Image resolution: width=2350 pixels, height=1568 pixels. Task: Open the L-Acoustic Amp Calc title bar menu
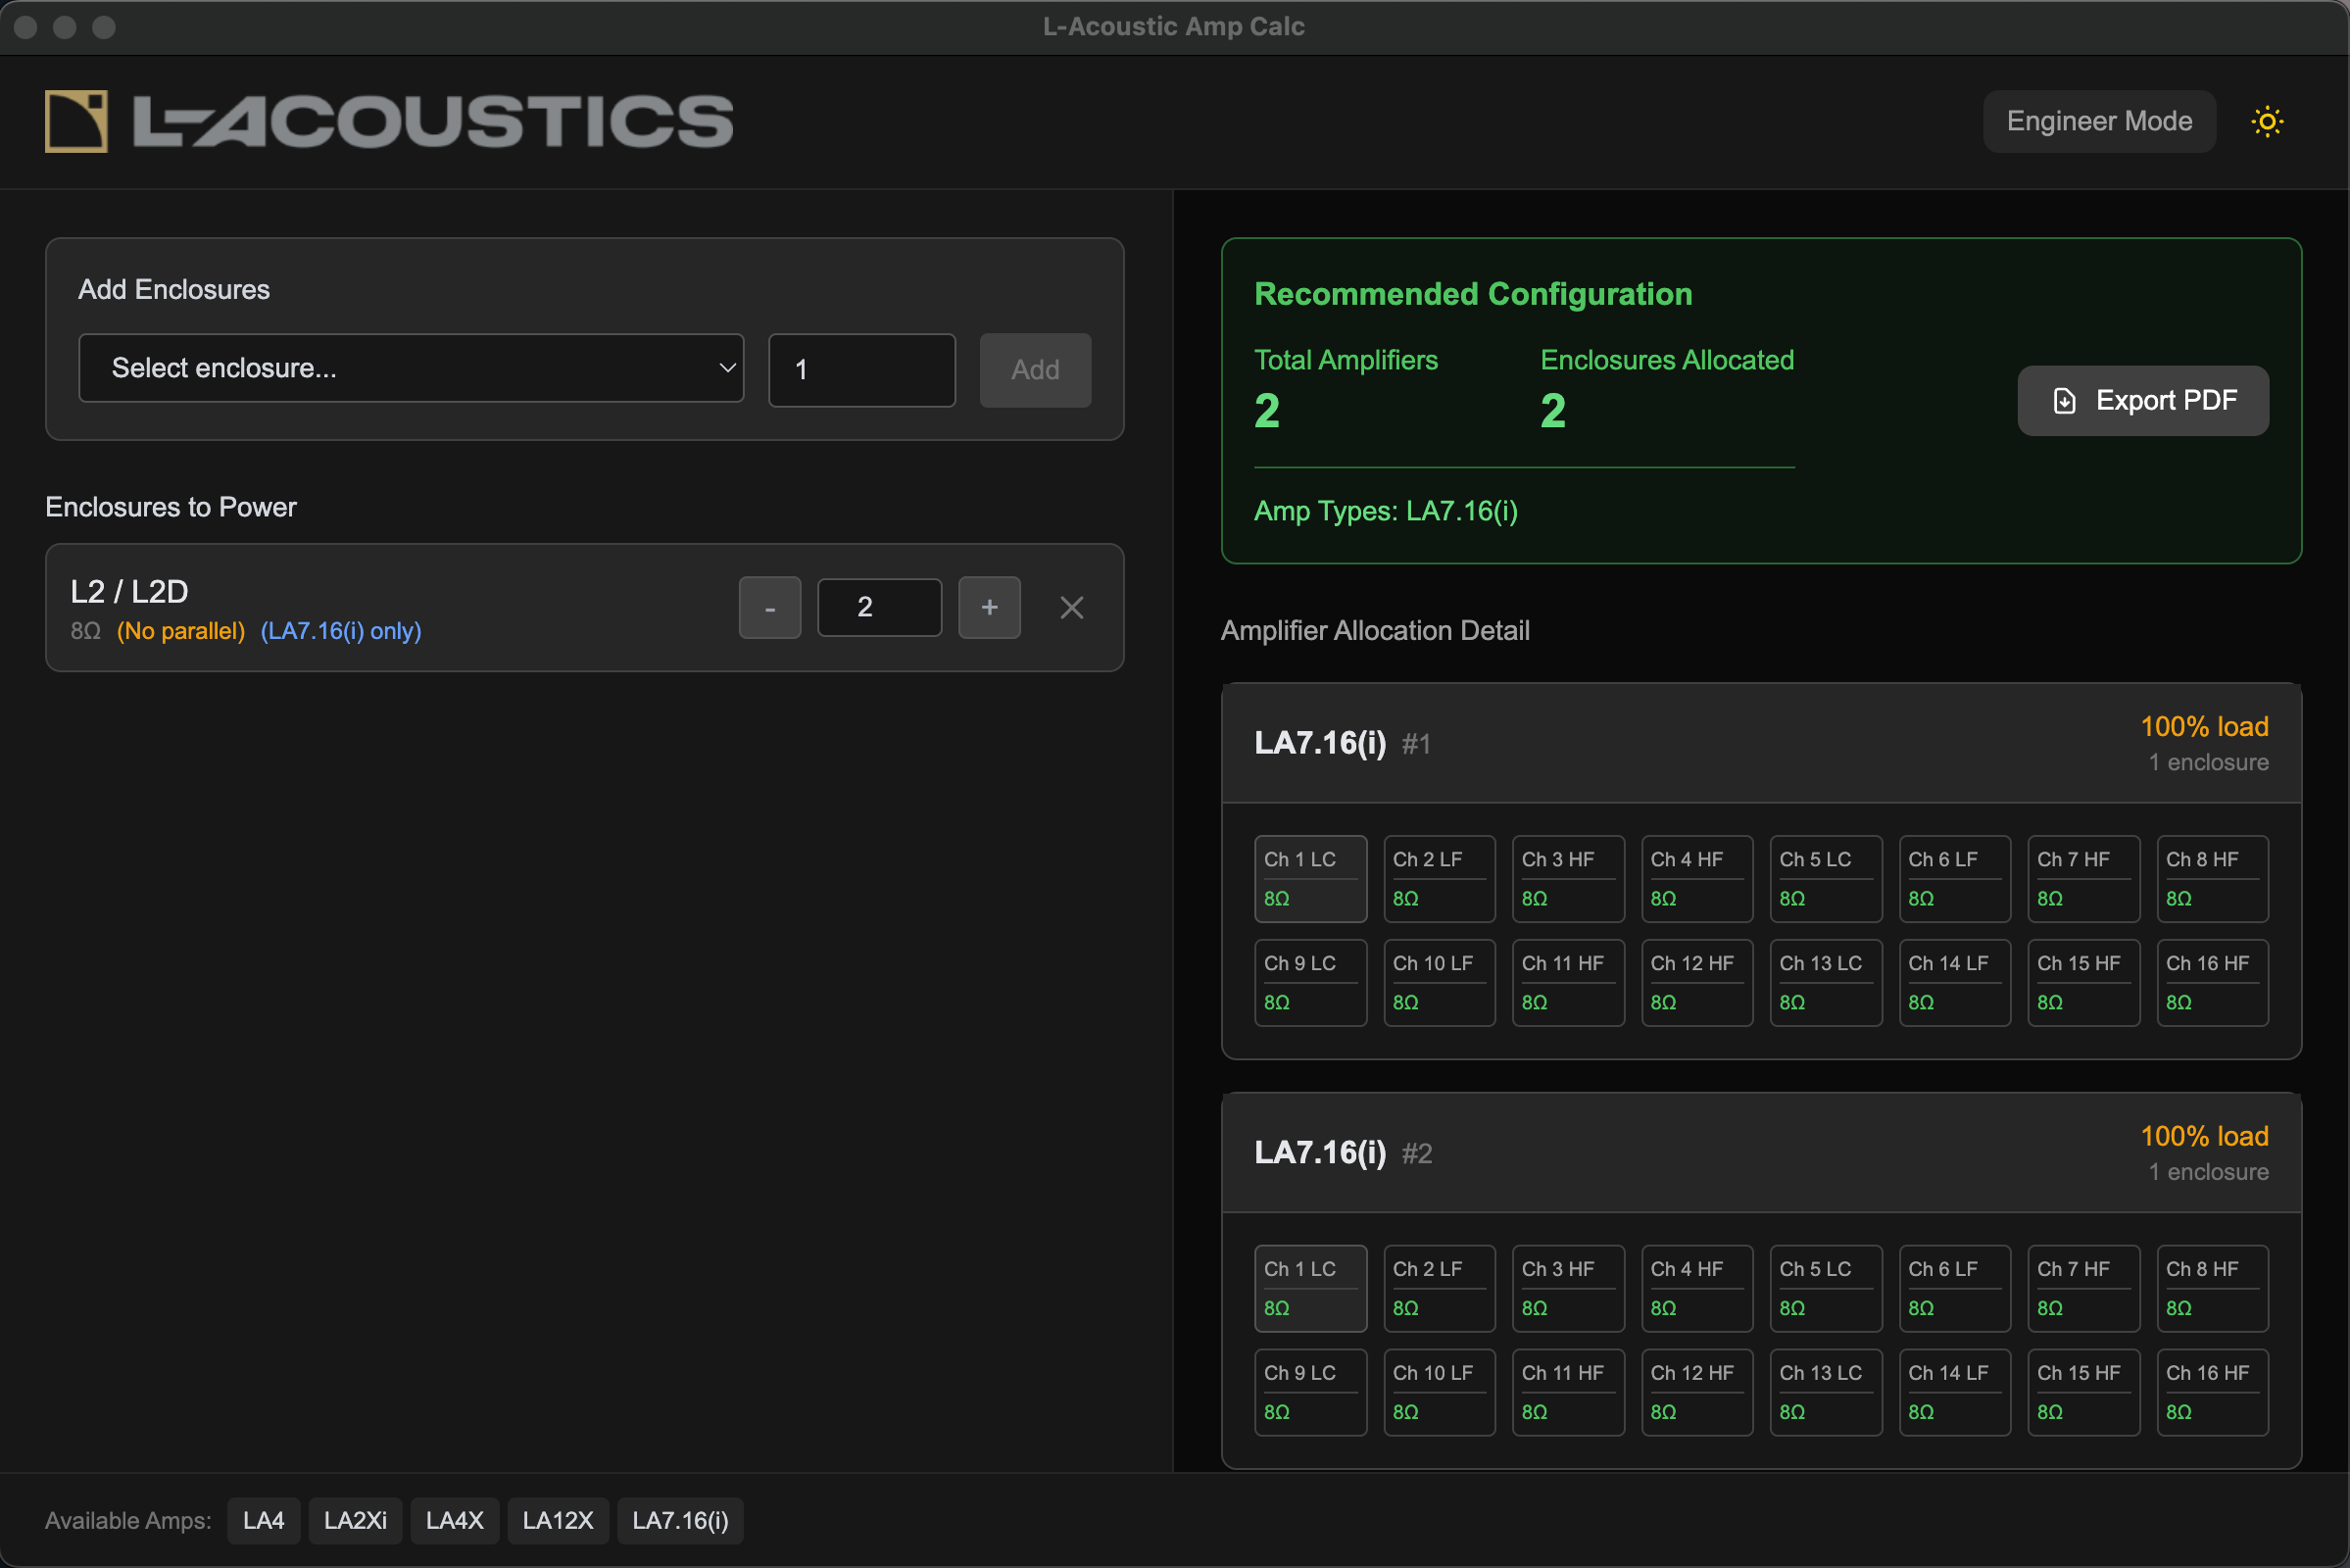click(1174, 26)
